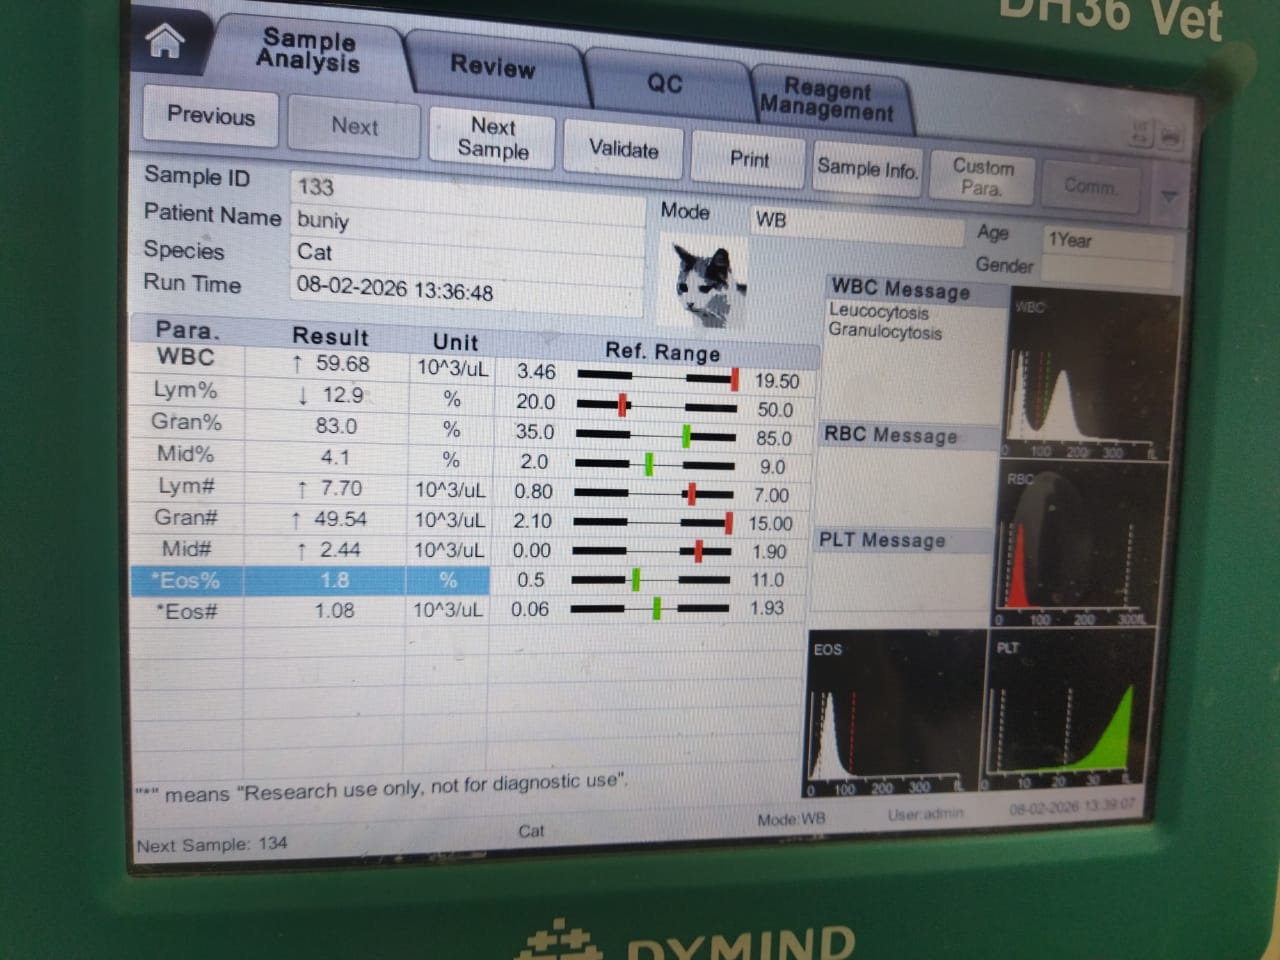The width and height of the screenshot is (1280, 960).
Task: Print the current sample results
Action: pos(749,160)
